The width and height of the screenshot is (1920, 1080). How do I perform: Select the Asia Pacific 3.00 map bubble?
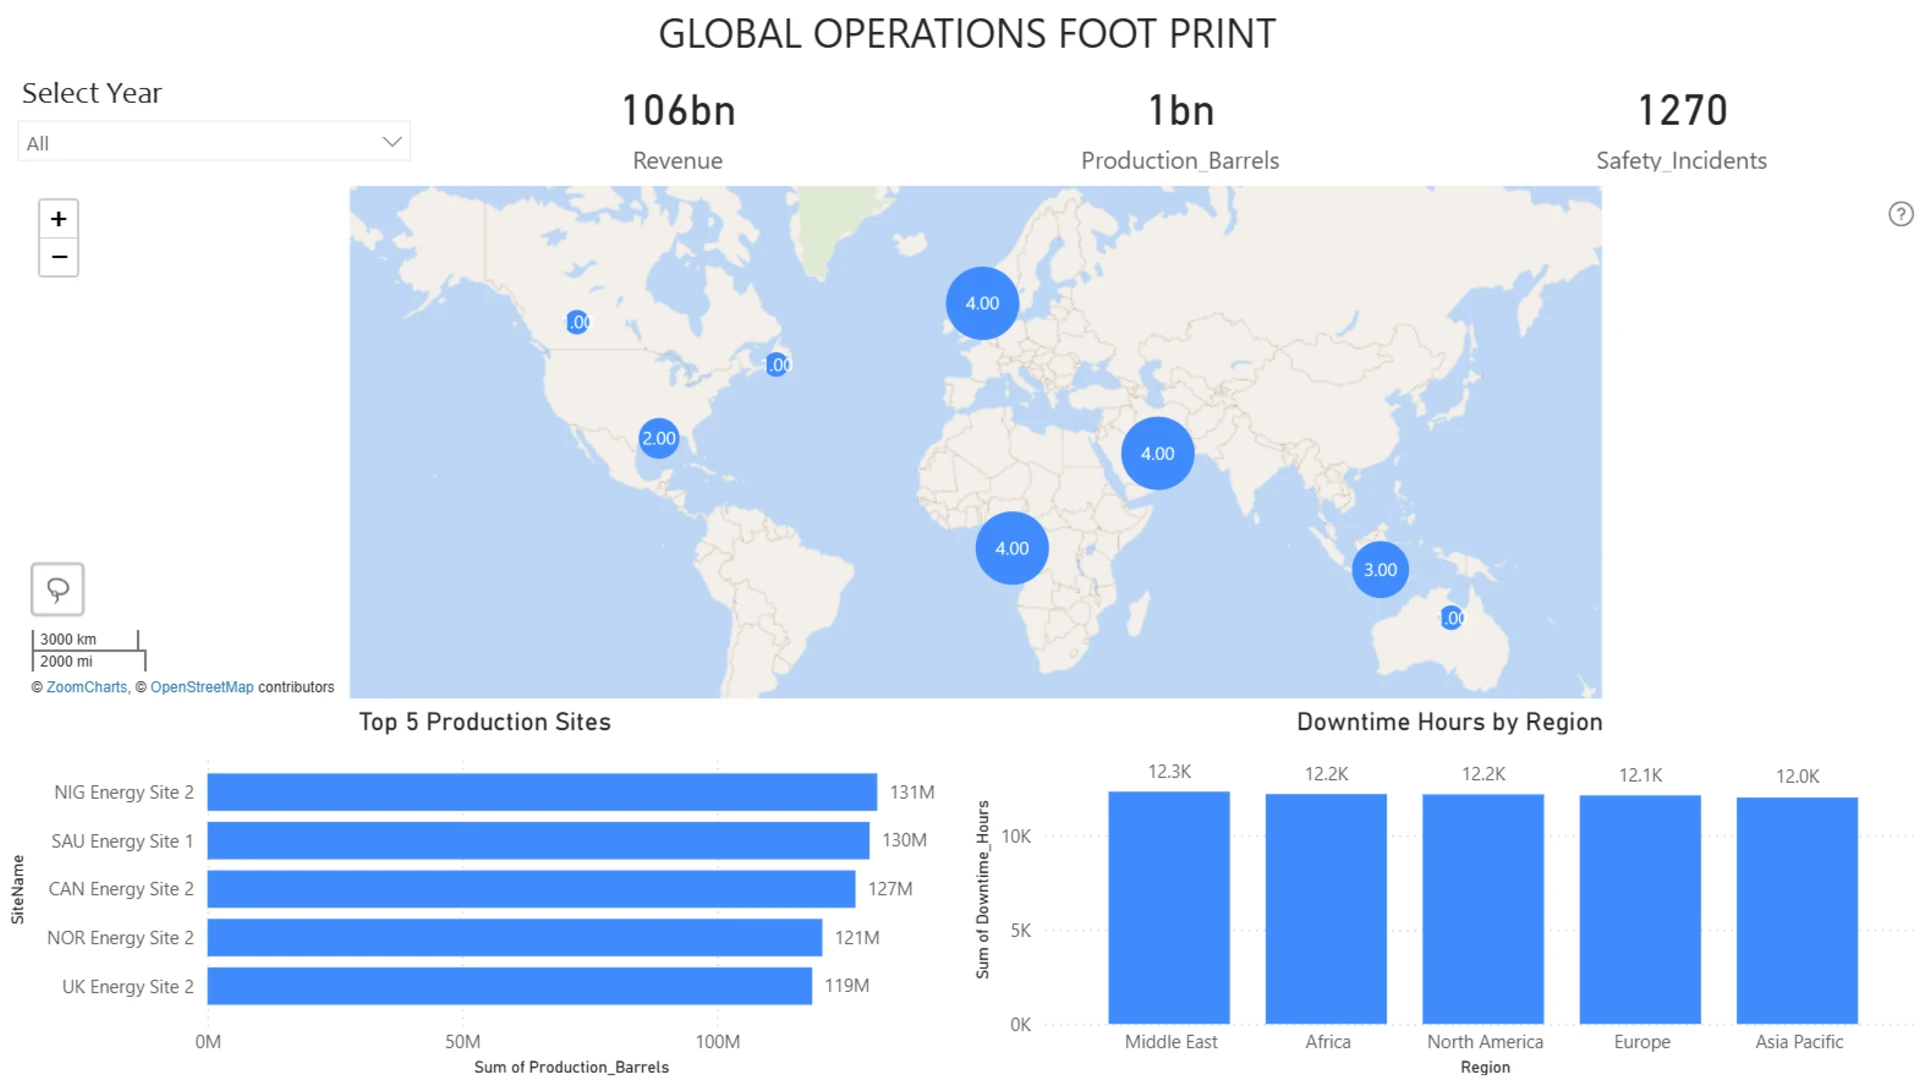(1380, 570)
